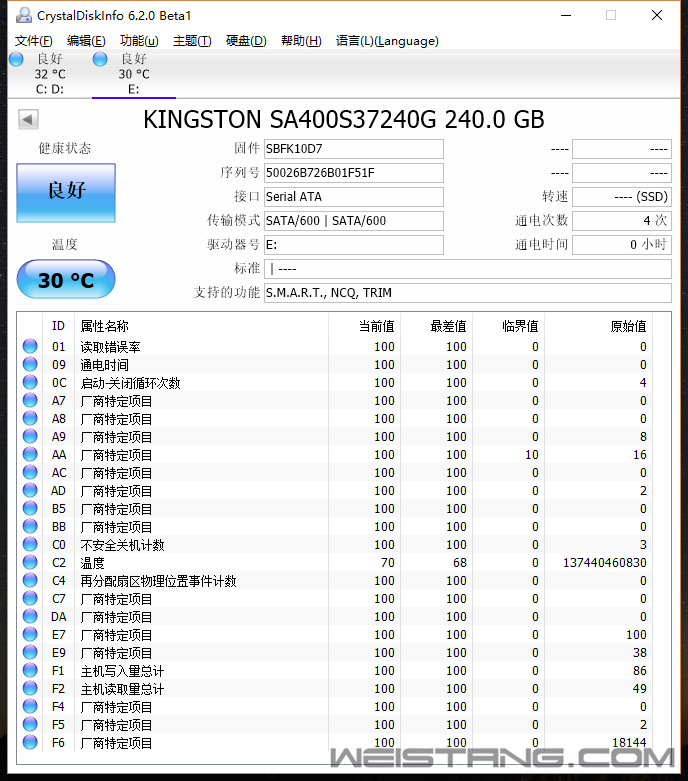The image size is (688, 781).
Task: Select the 读取错误率 attribute row
Action: (337, 346)
